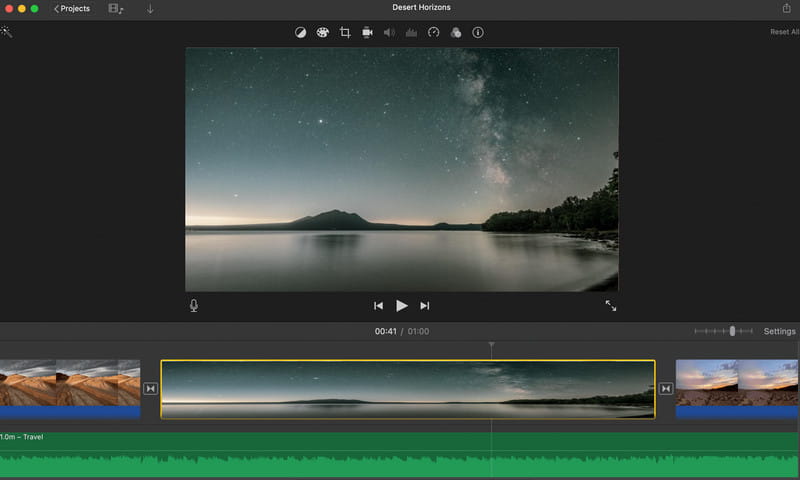Click the import media down arrow
Image resolution: width=800 pixels, height=480 pixels.
(150, 9)
